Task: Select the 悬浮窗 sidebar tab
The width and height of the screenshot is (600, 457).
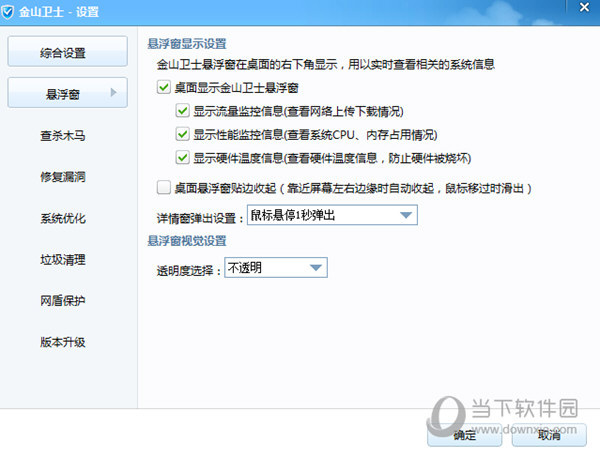Action: [67, 93]
